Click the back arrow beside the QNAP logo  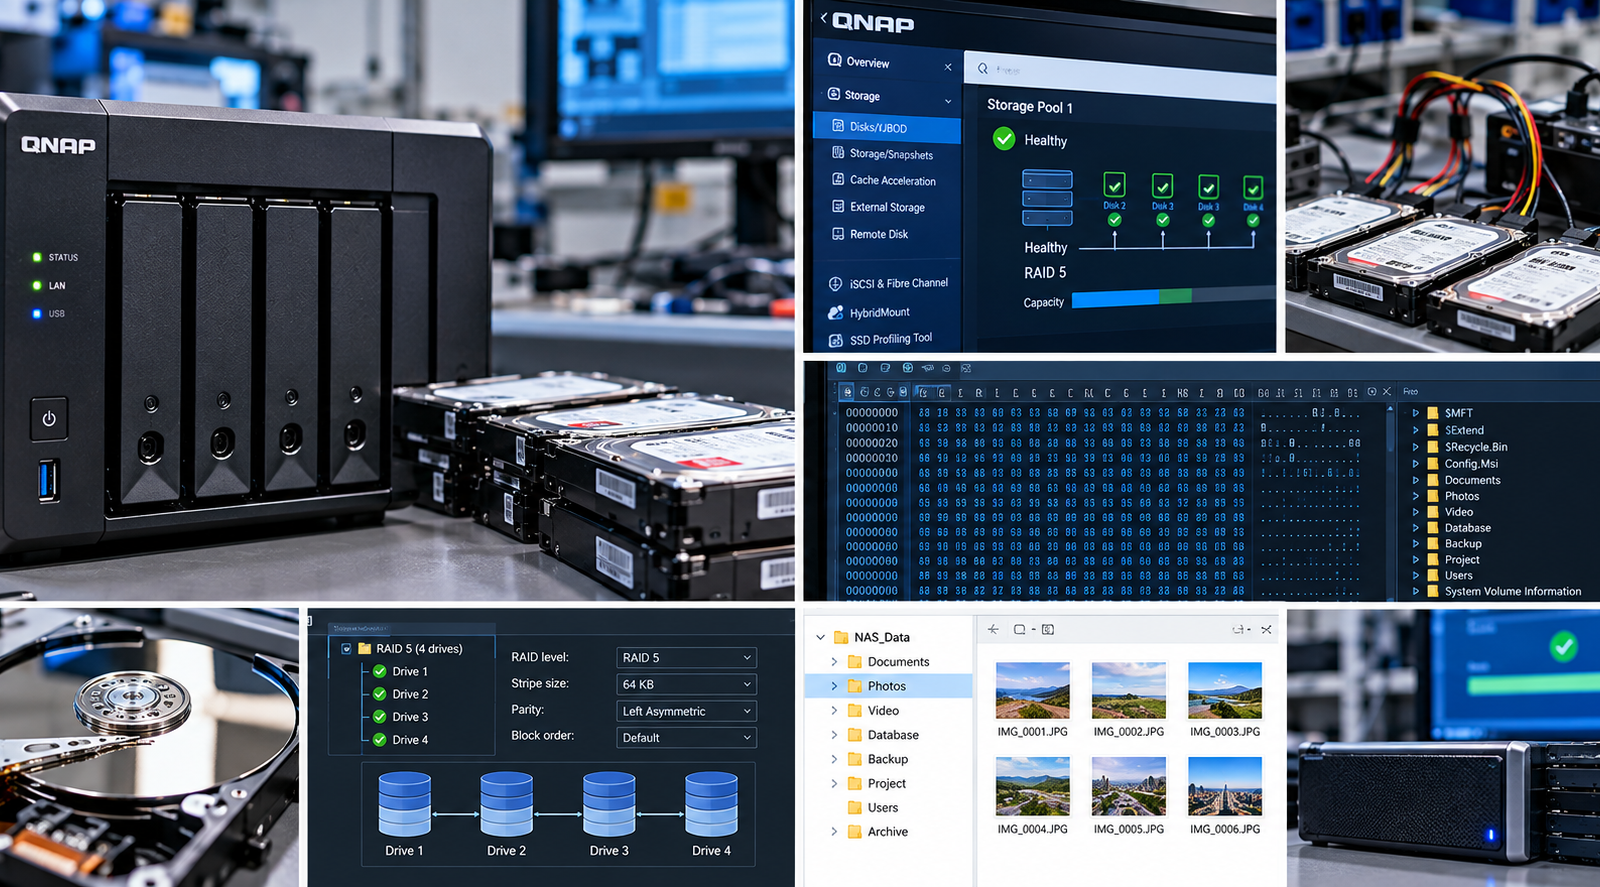pos(823,19)
